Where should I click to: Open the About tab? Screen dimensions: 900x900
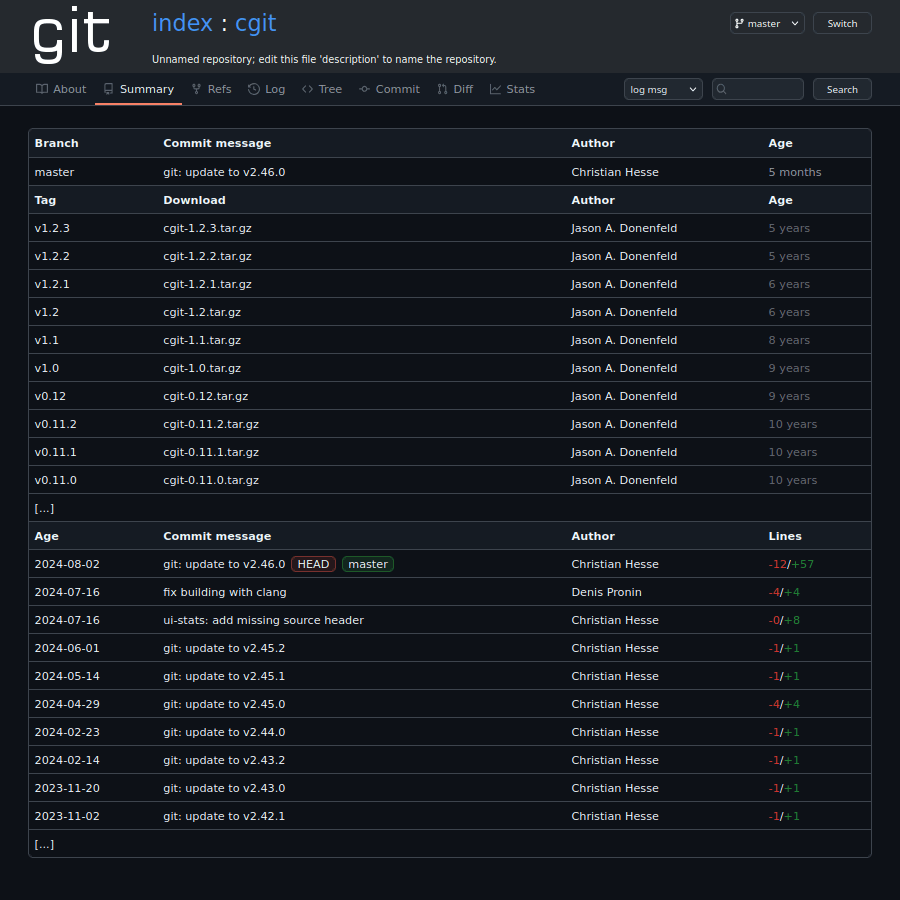pos(61,89)
